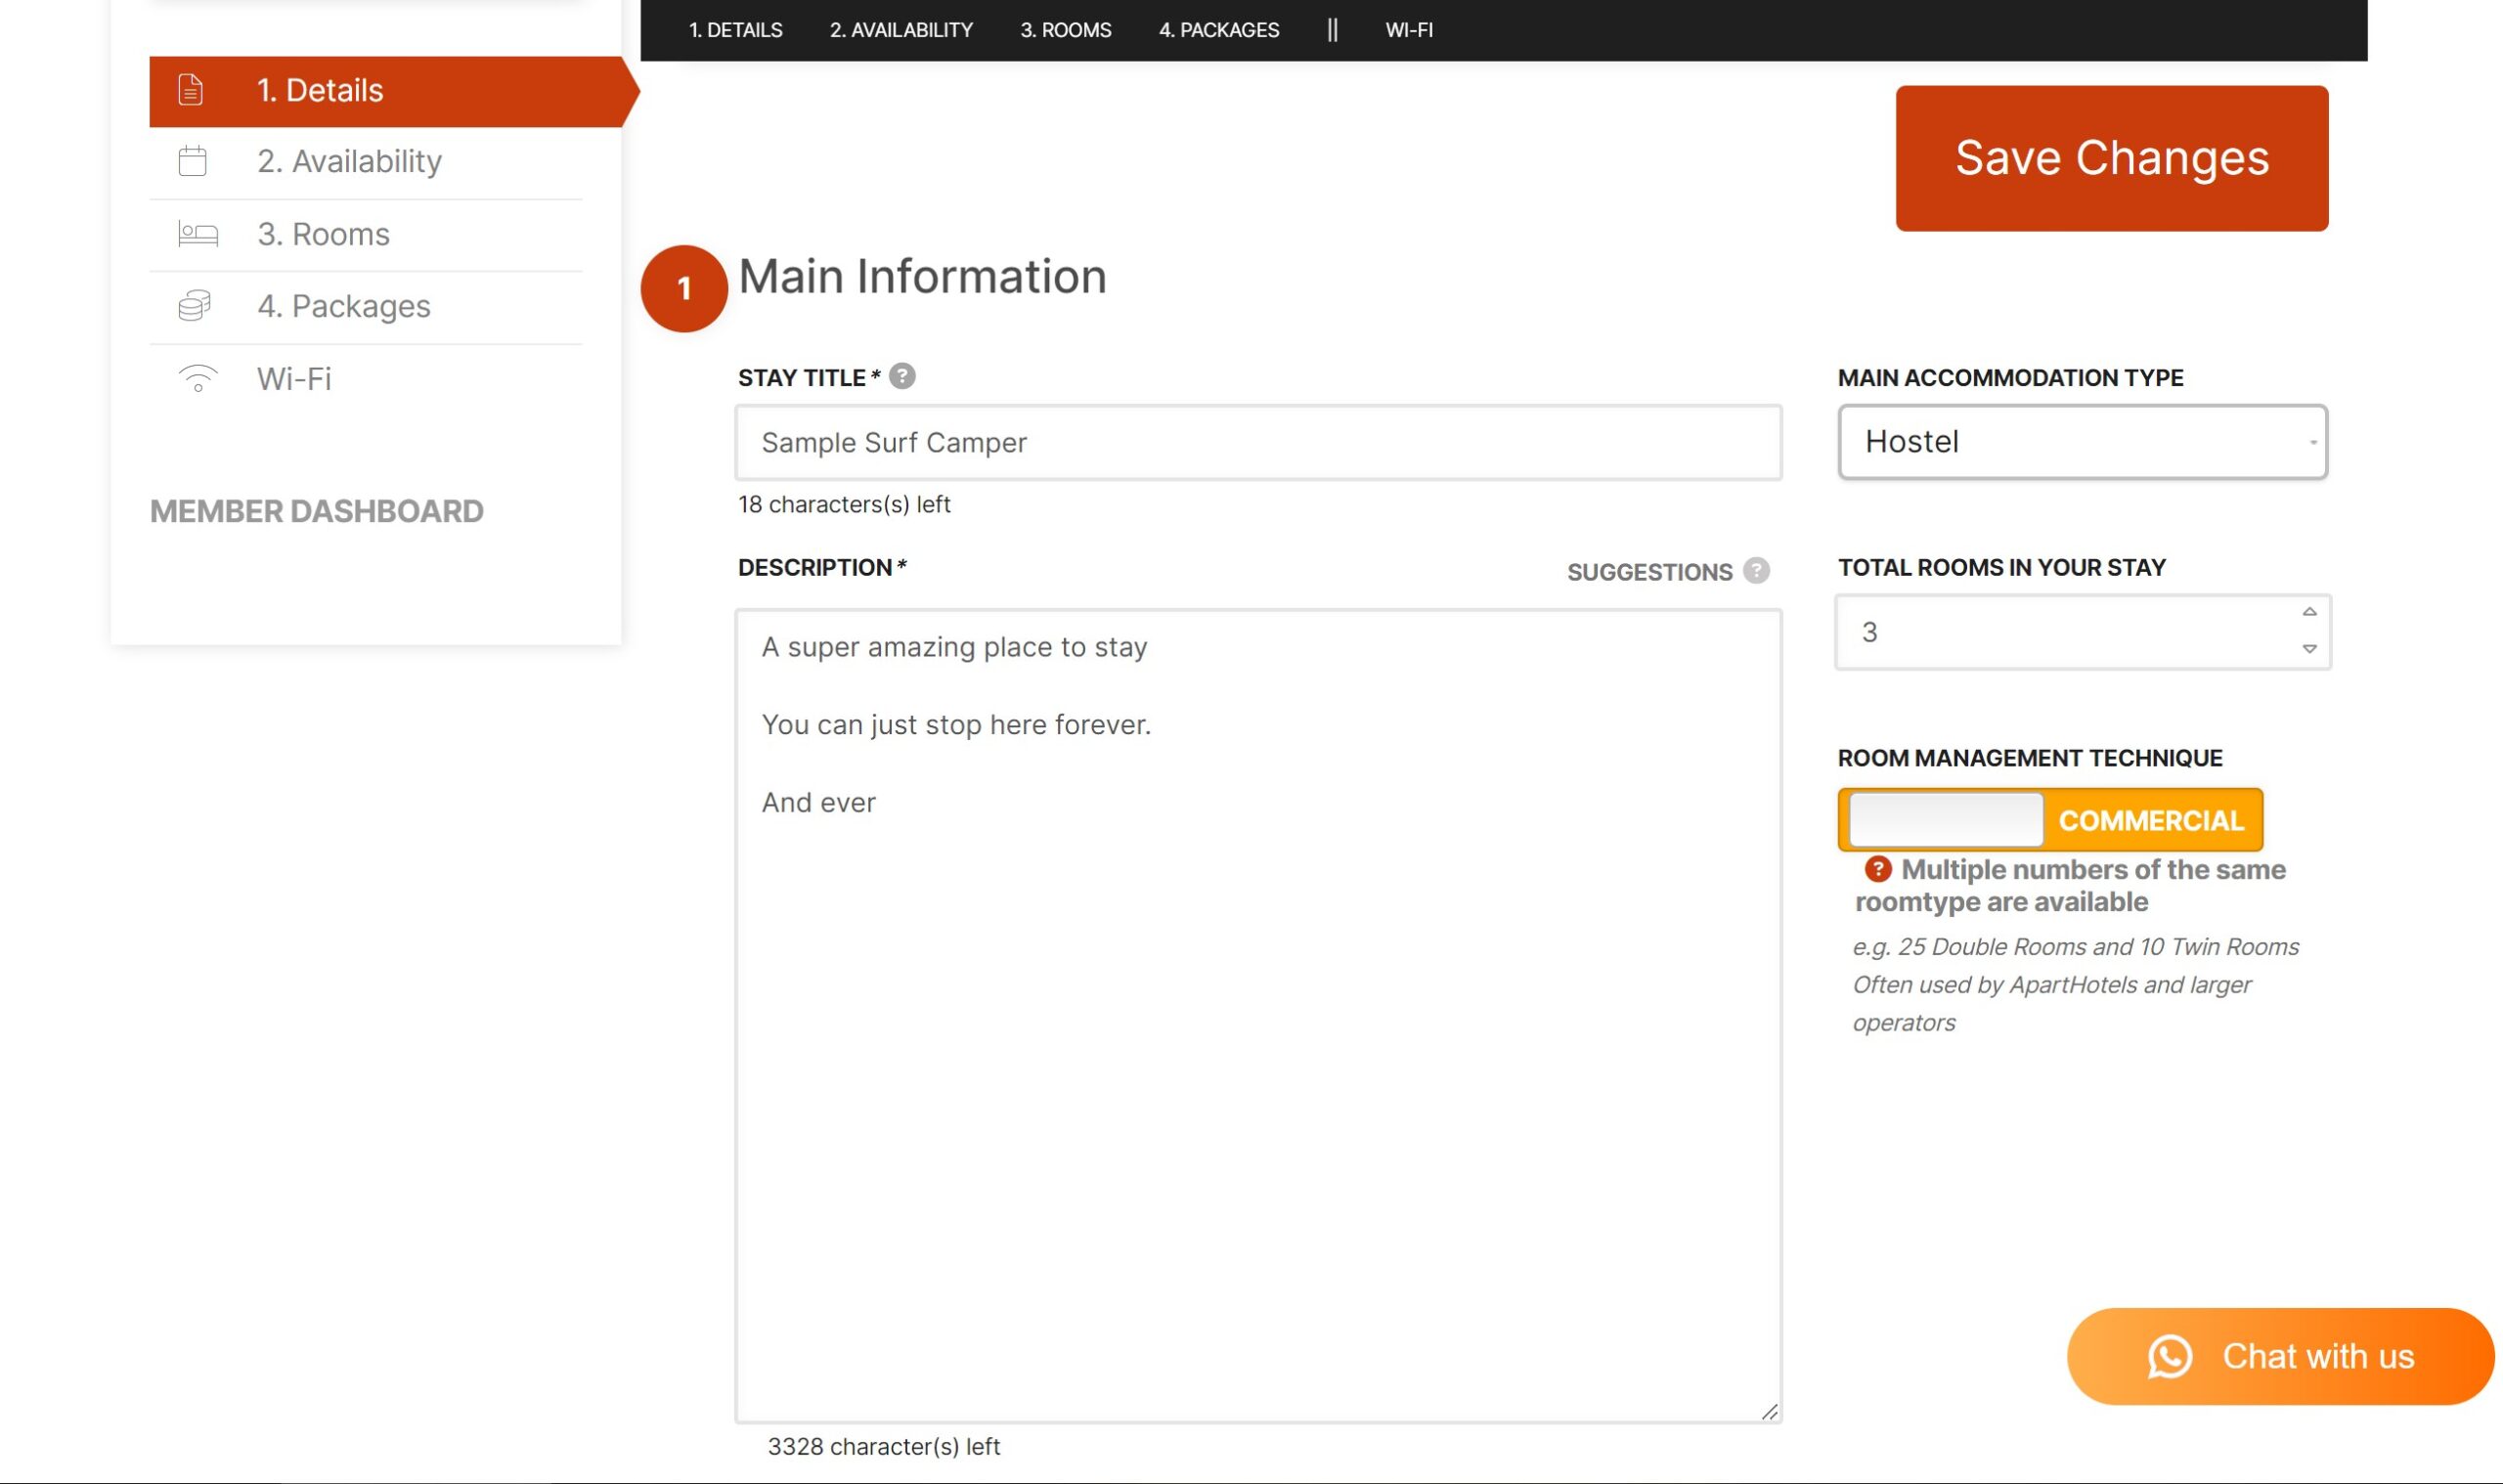
Task: Click the Packages coins icon
Action: pyautogui.click(x=194, y=306)
